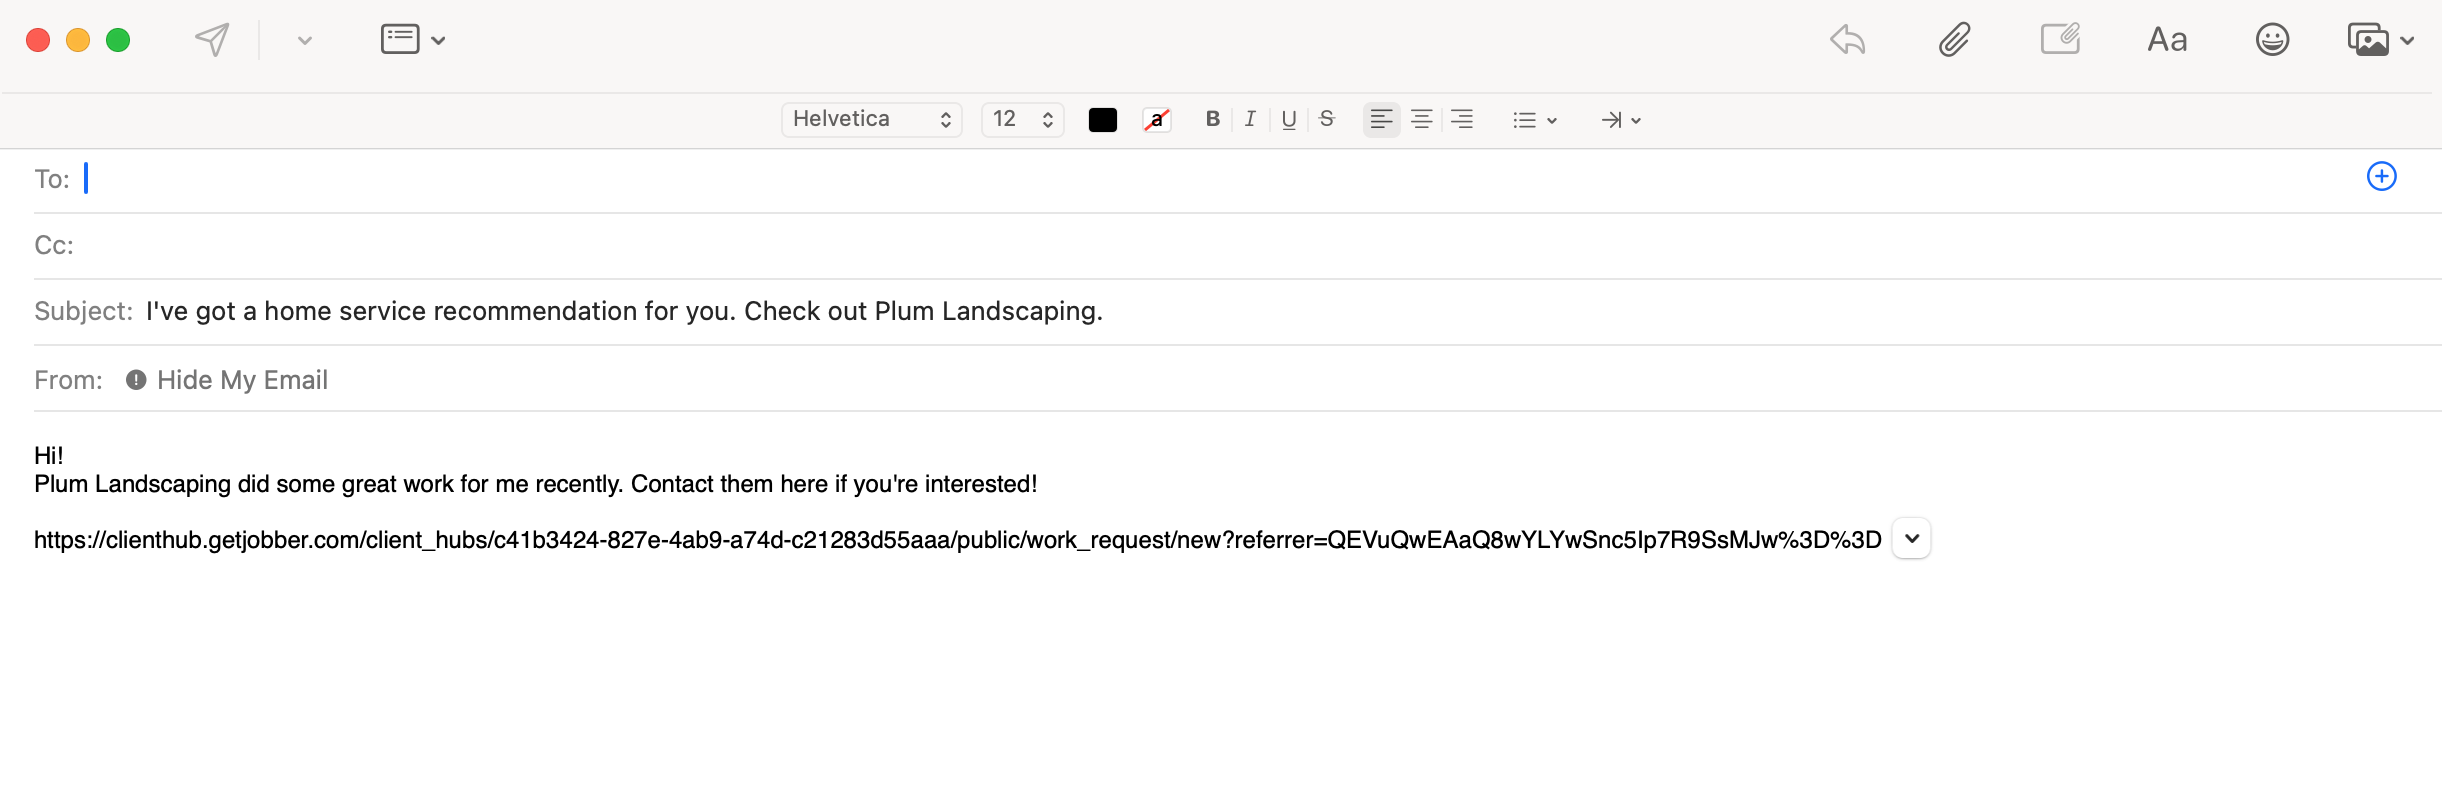The height and width of the screenshot is (792, 2442).
Task: Enable strikethrough text
Action: tap(1326, 119)
